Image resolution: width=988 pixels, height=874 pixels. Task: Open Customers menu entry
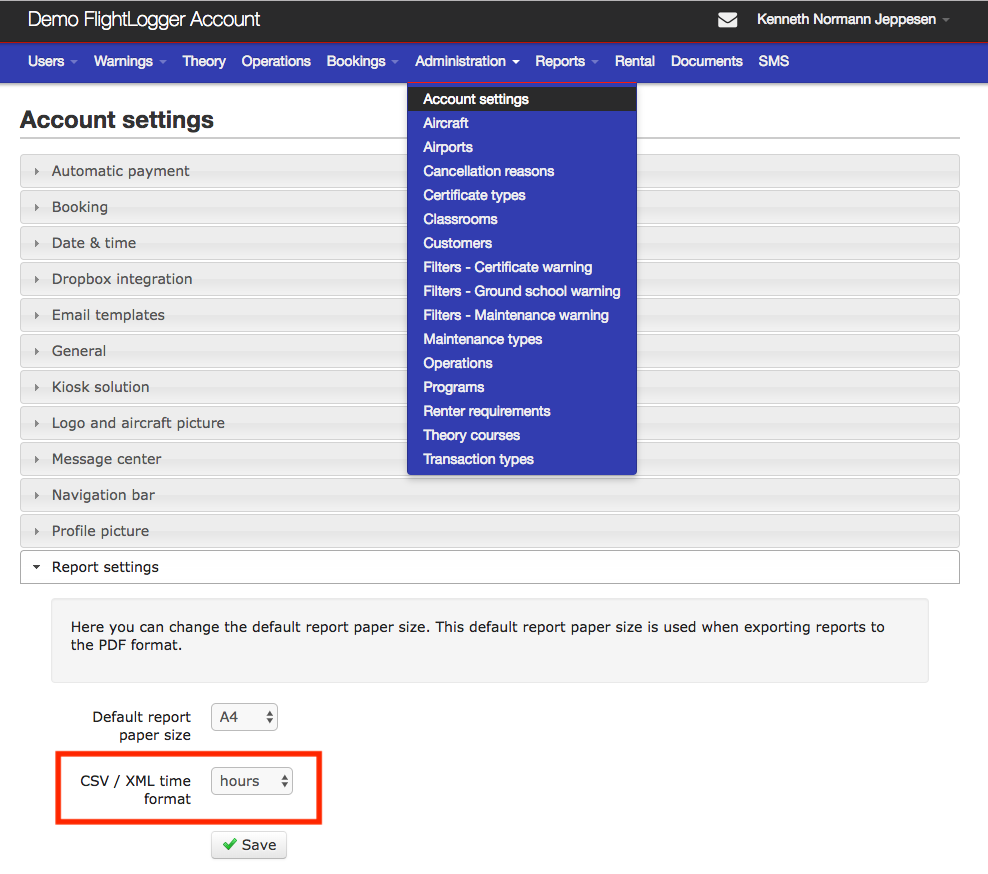(522, 243)
